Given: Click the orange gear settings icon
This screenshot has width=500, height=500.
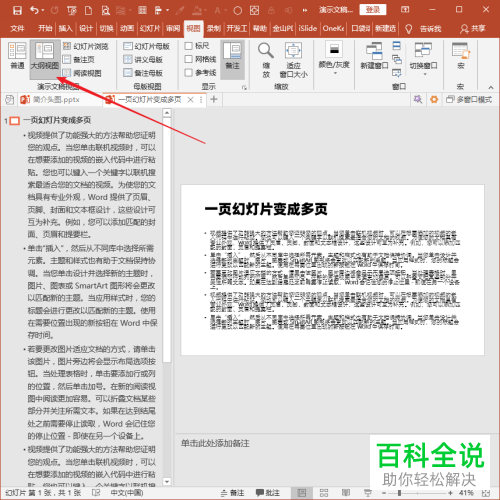Looking at the screenshot, I should pyautogui.click(x=434, y=99).
